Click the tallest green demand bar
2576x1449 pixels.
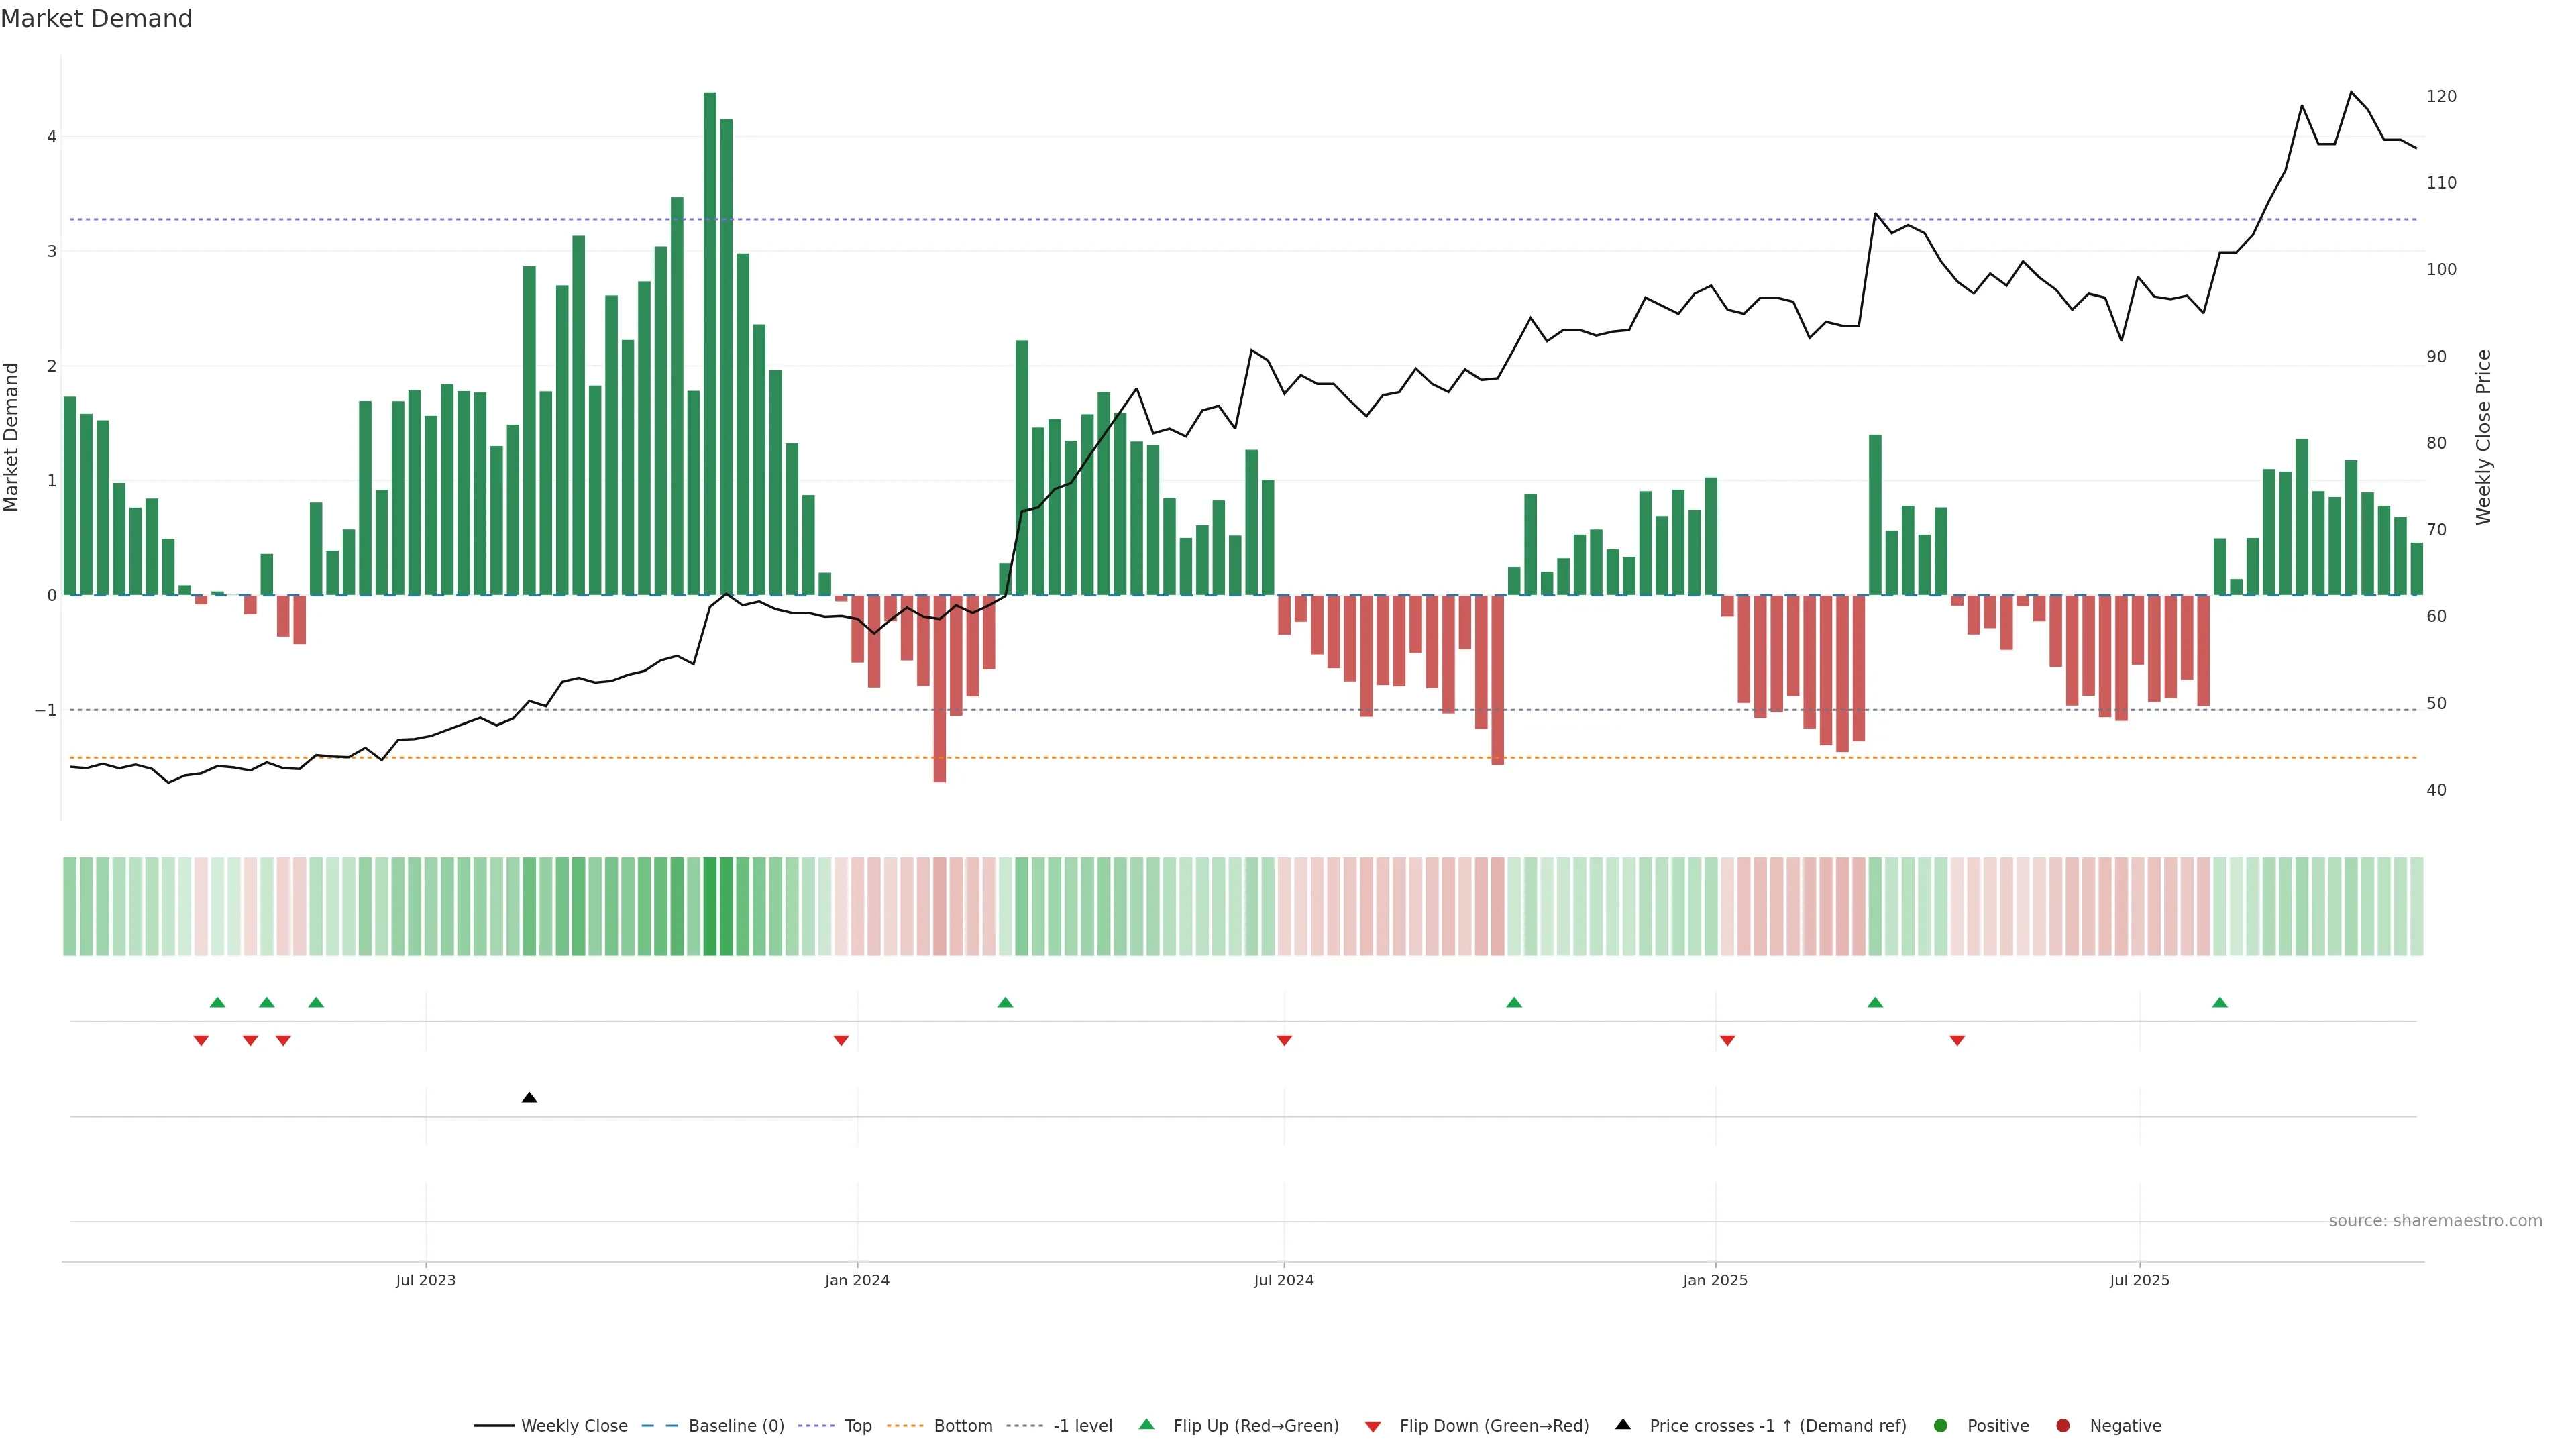pos(710,340)
